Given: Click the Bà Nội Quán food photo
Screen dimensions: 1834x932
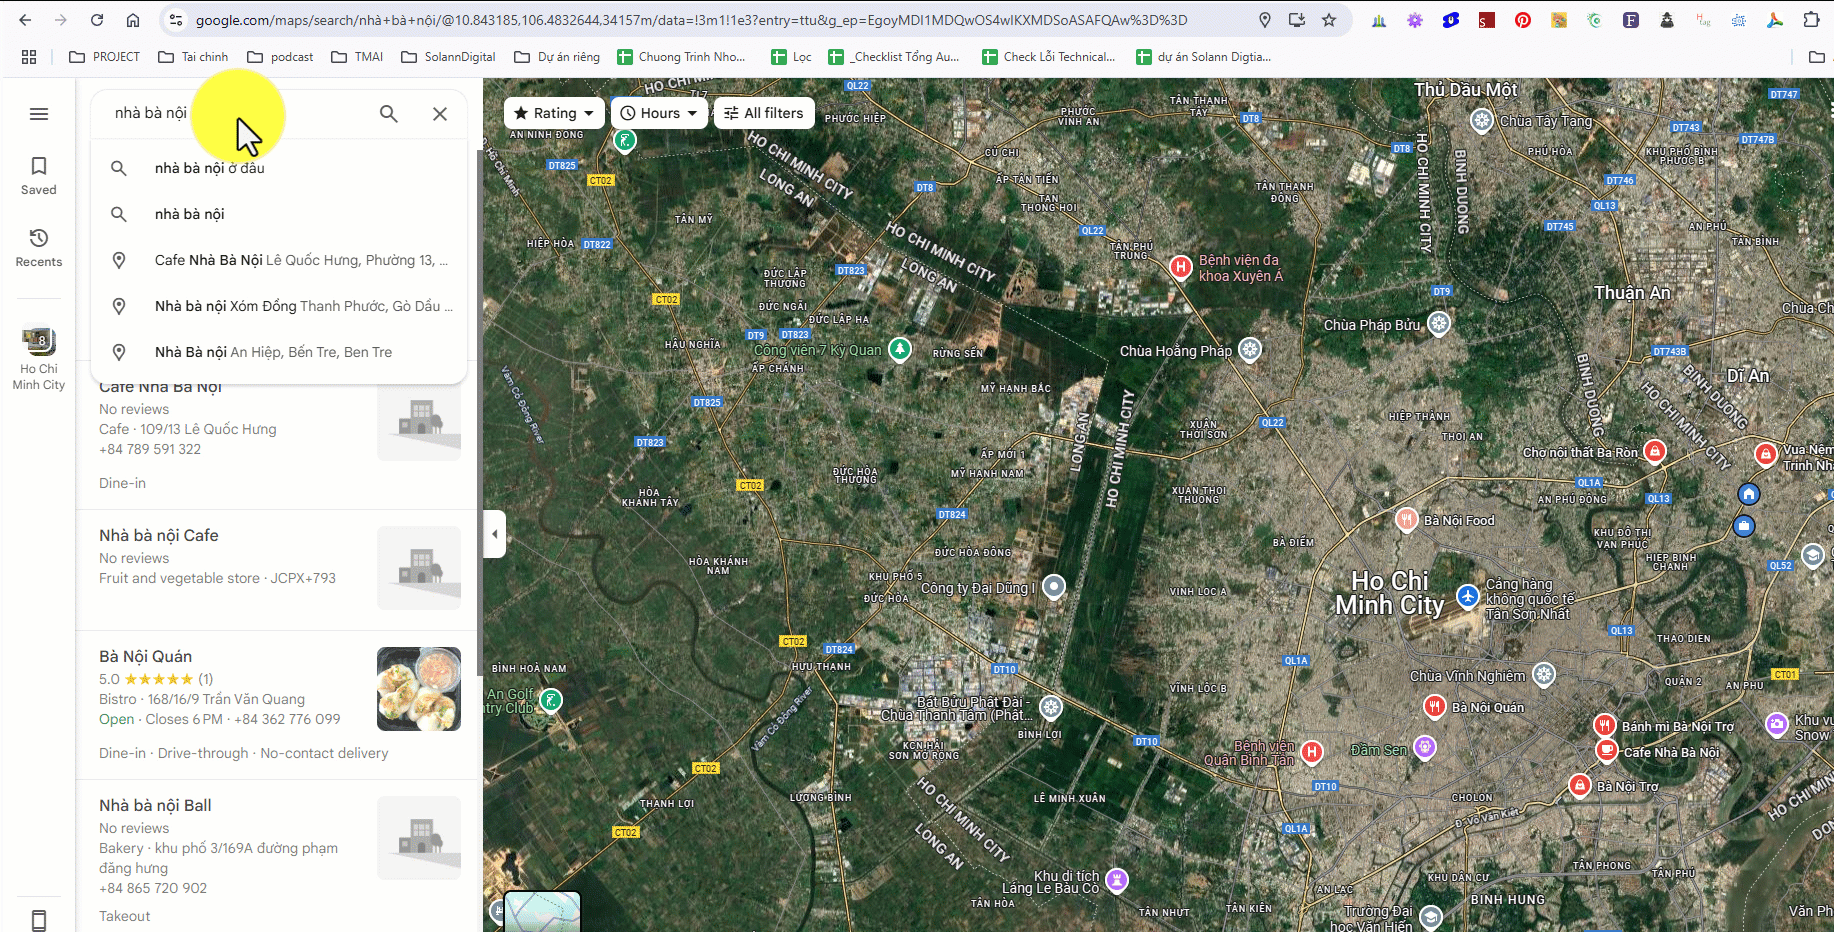Looking at the screenshot, I should tap(419, 689).
